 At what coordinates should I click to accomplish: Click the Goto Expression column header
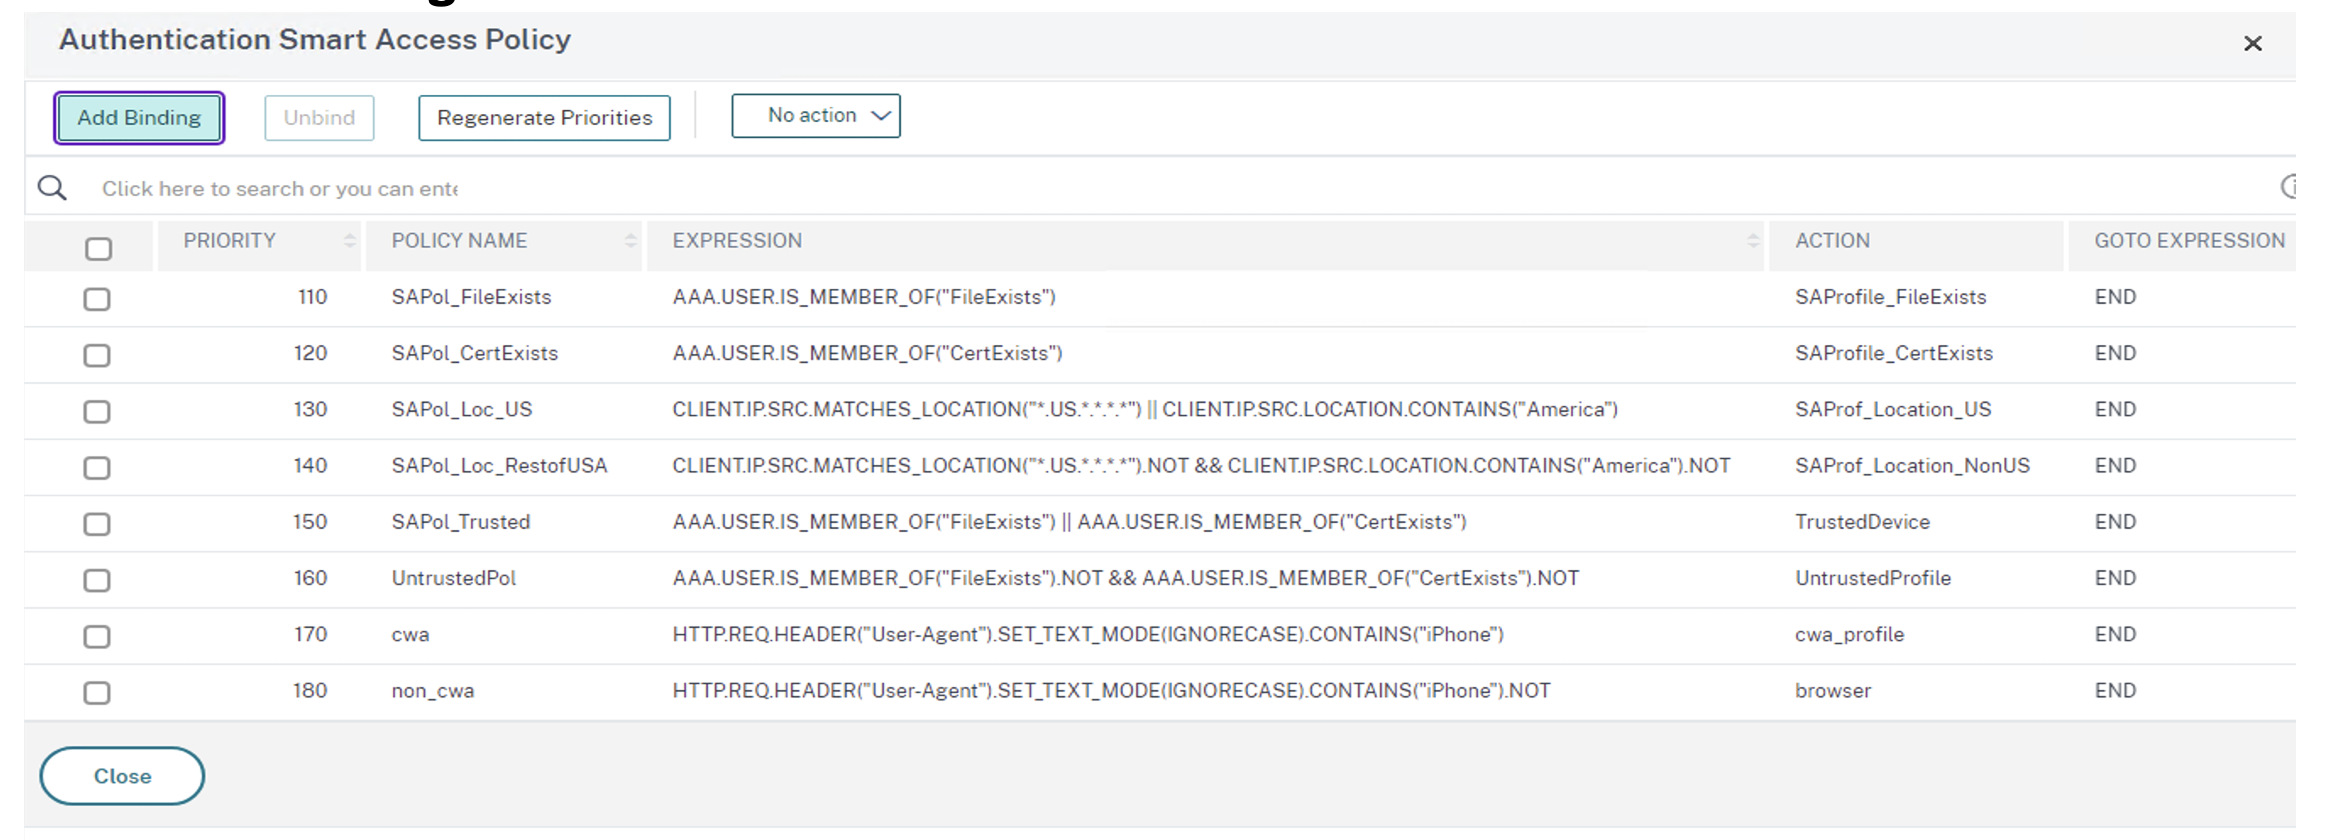coord(2189,241)
